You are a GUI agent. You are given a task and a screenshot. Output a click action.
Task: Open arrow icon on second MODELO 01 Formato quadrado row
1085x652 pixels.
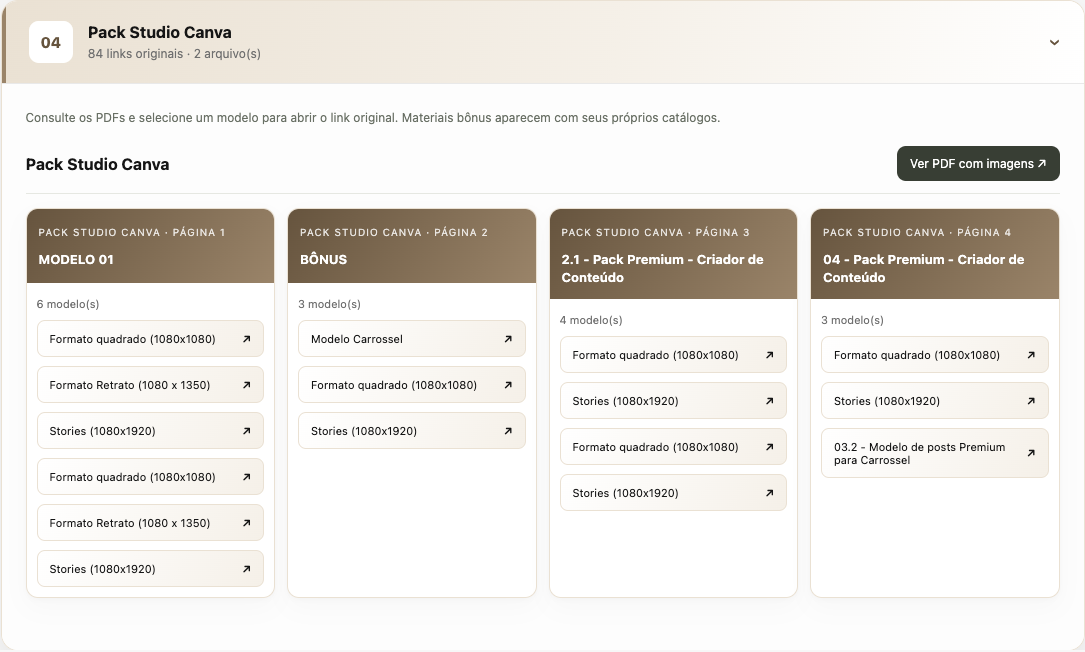pyautogui.click(x=246, y=477)
